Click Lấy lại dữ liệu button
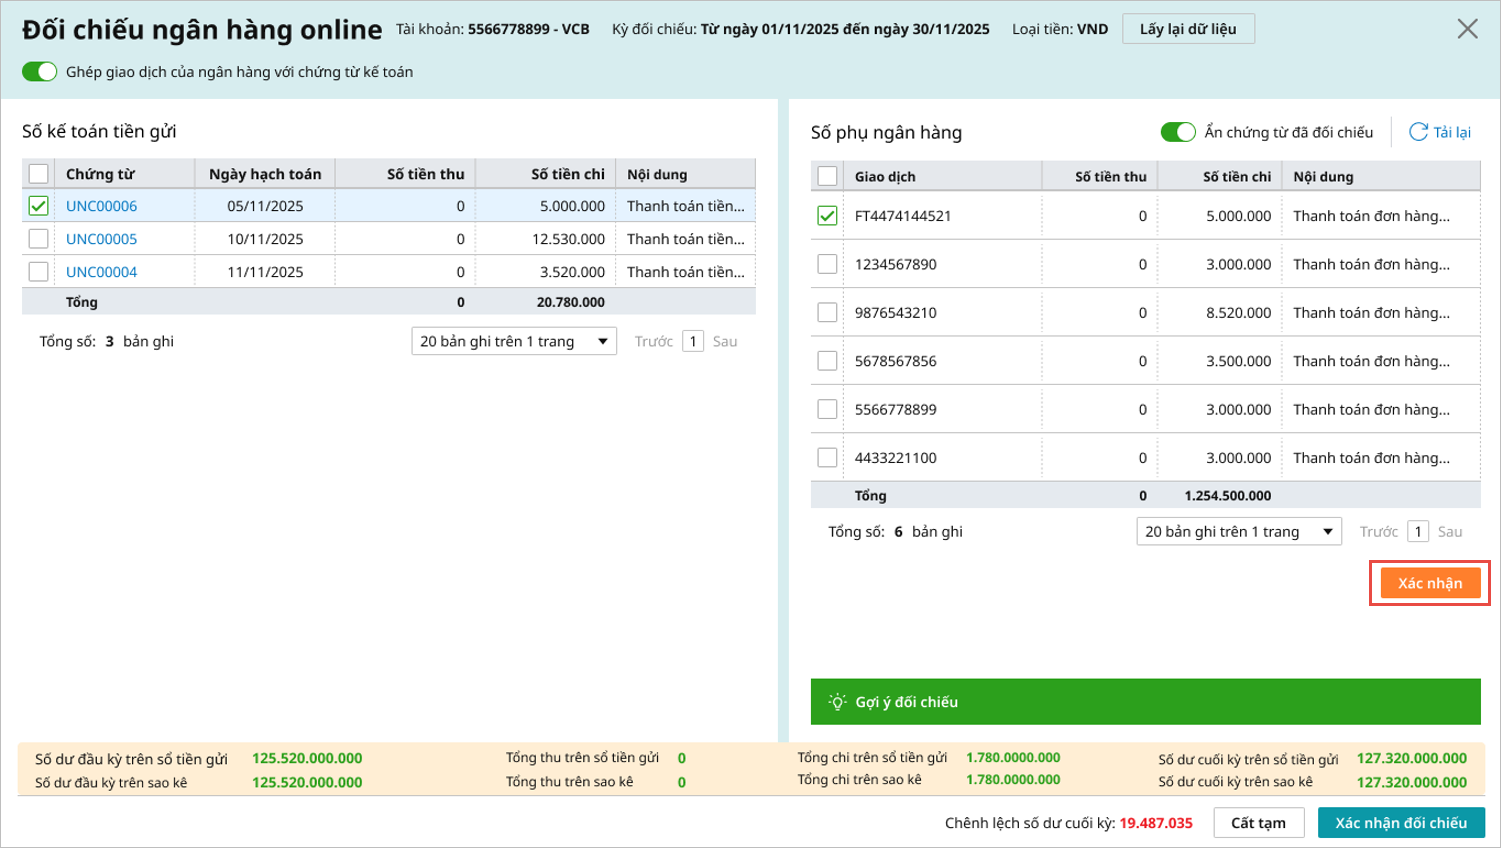Screen dimensions: 1501x848 pyautogui.click(x=1187, y=29)
